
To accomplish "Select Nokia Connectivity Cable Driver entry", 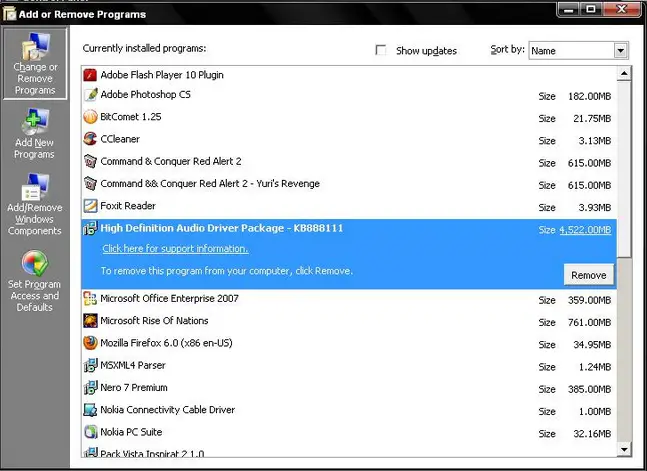I will [x=349, y=411].
